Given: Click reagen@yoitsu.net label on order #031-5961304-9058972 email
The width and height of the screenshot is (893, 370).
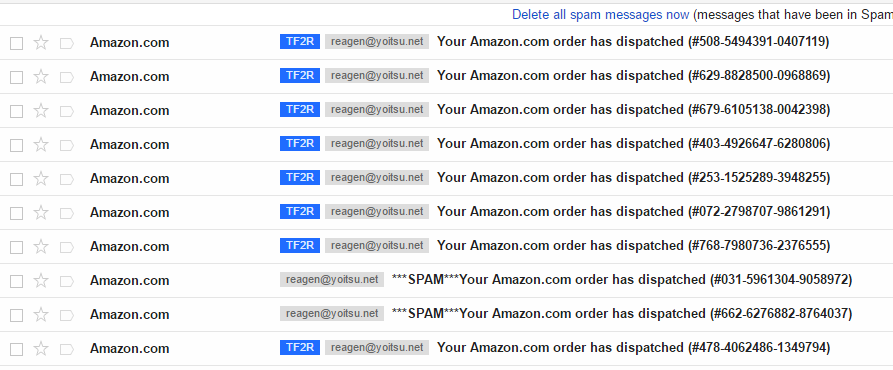Looking at the screenshot, I should coord(332,279).
